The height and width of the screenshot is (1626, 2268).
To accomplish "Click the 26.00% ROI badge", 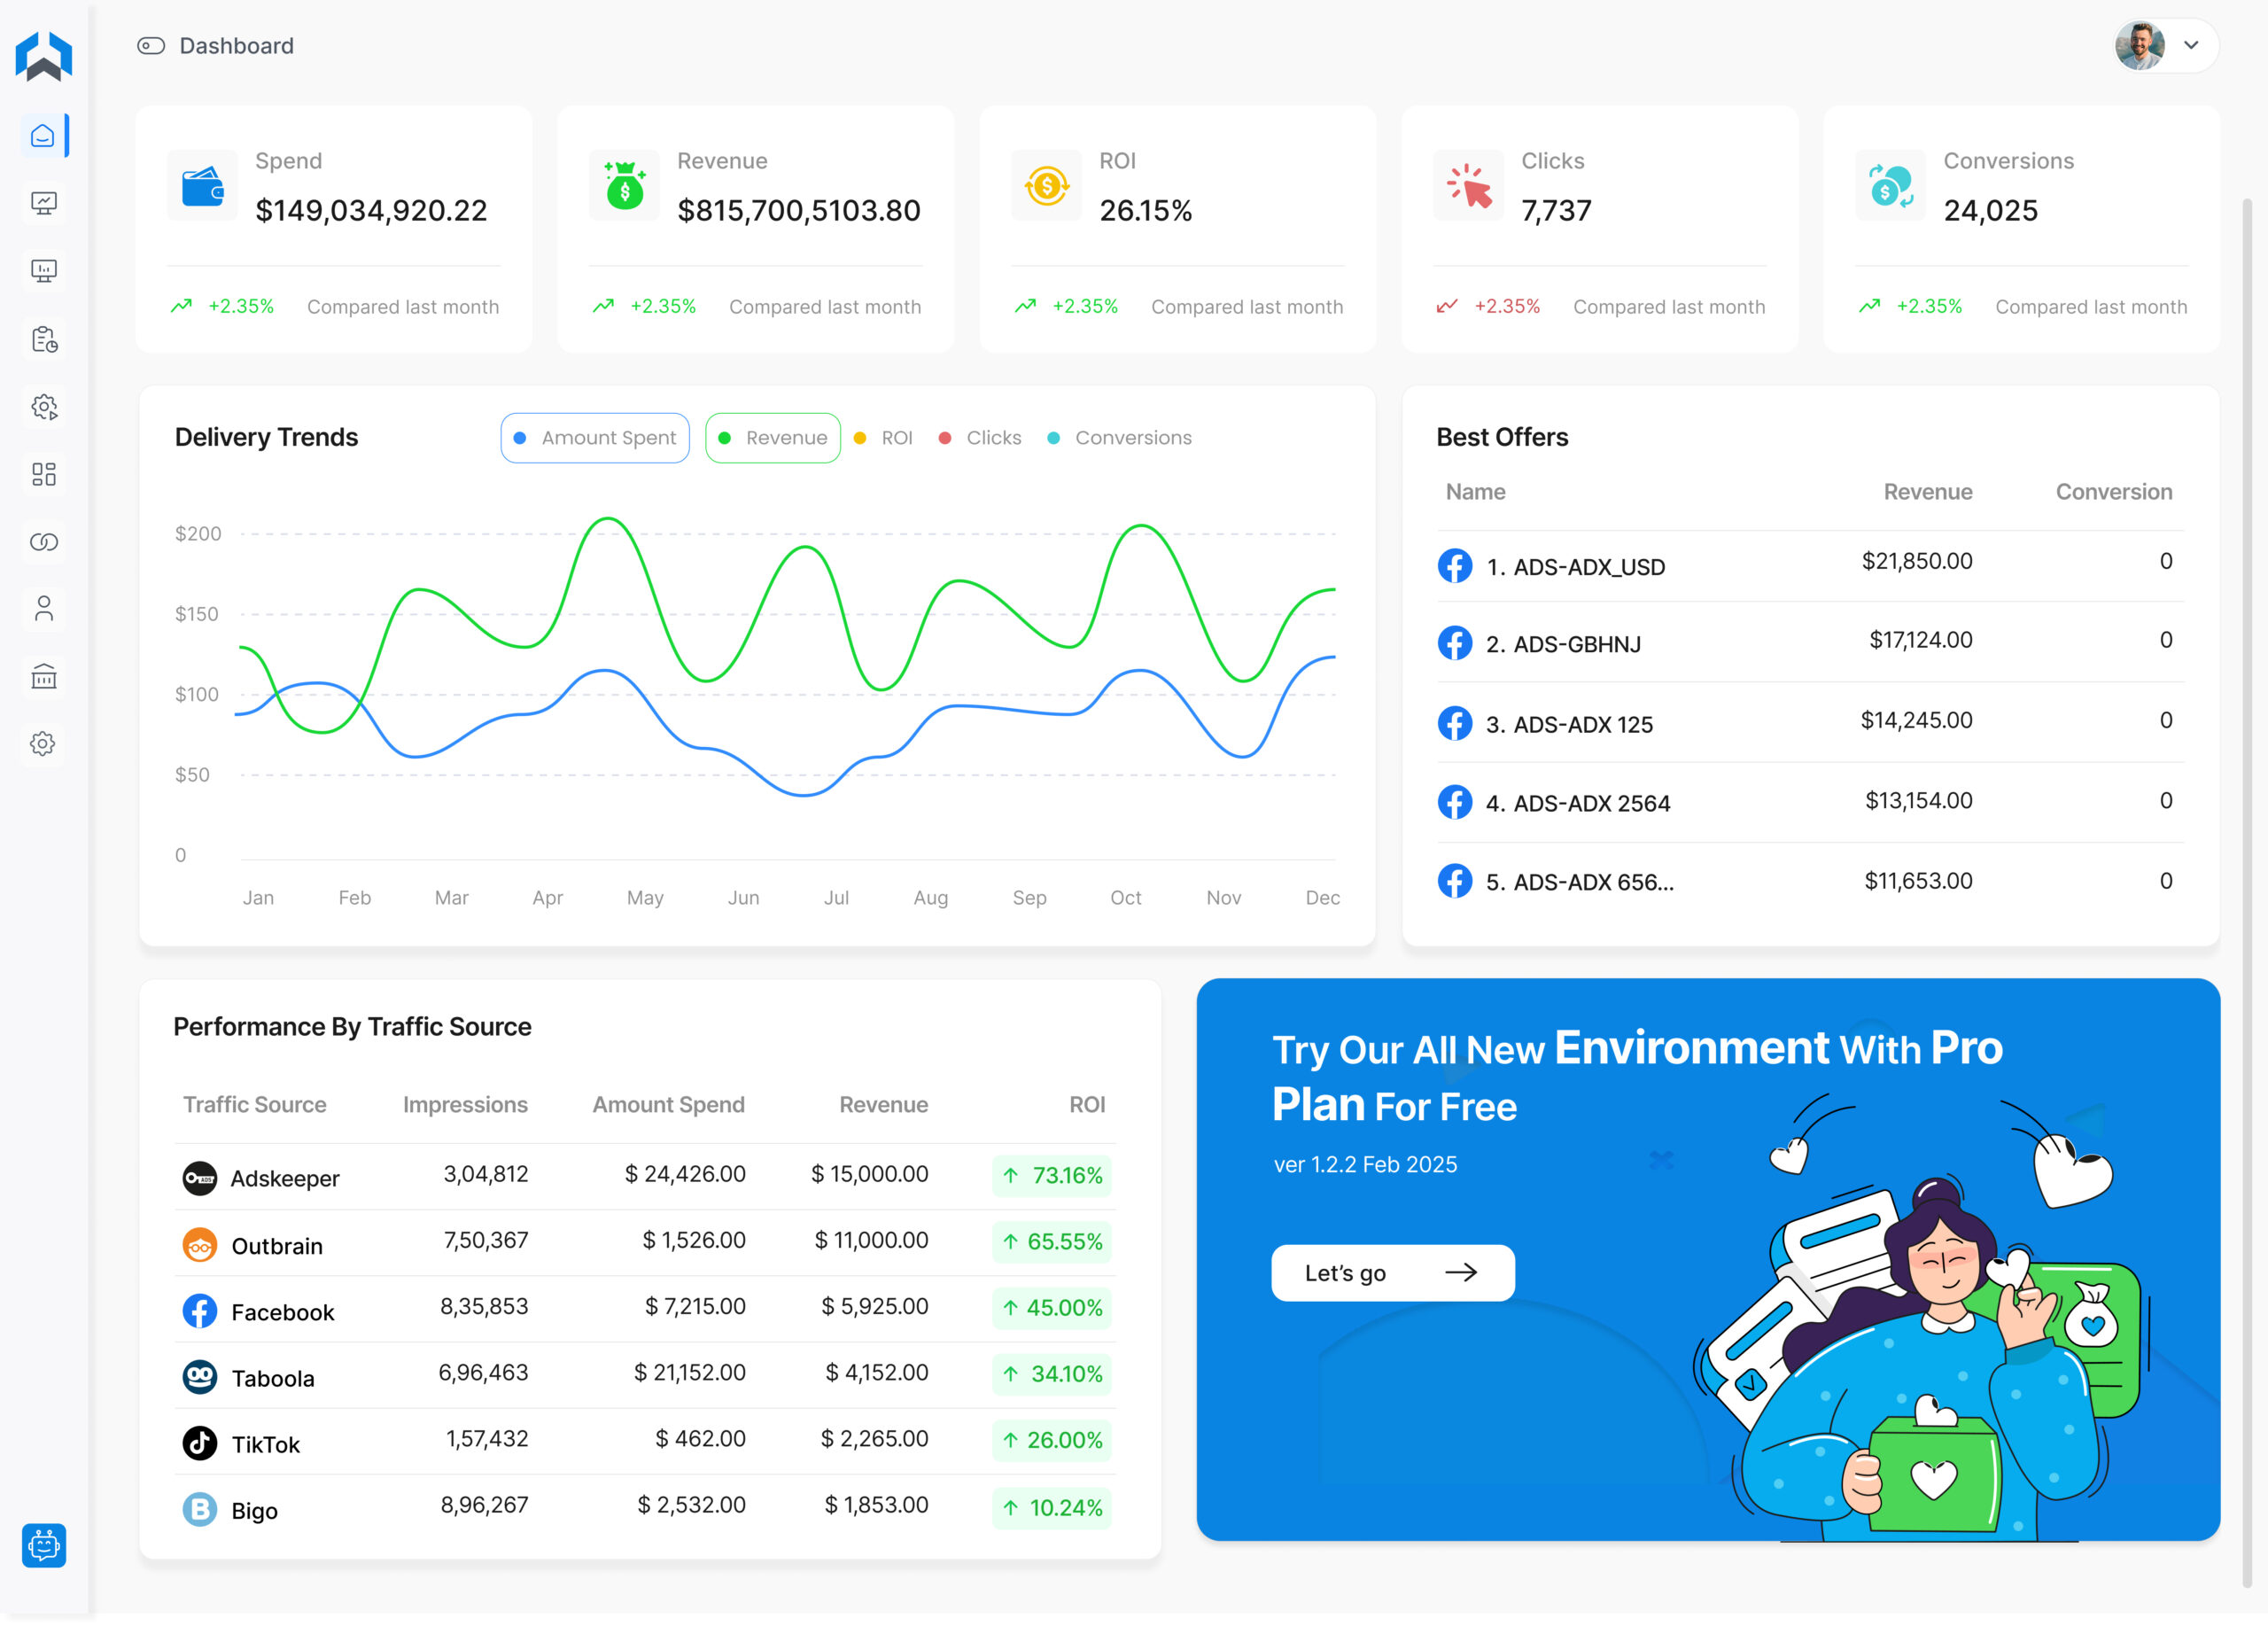I will pos(1052,1441).
